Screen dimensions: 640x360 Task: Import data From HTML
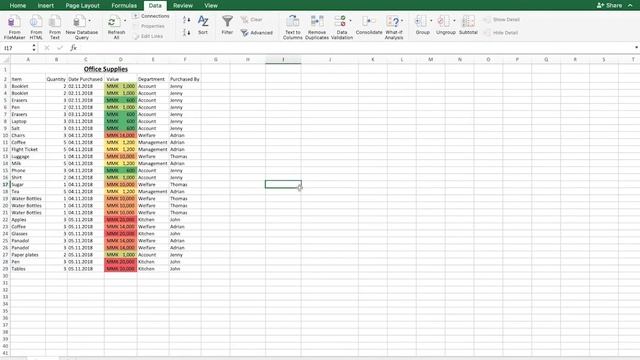tap(36, 27)
